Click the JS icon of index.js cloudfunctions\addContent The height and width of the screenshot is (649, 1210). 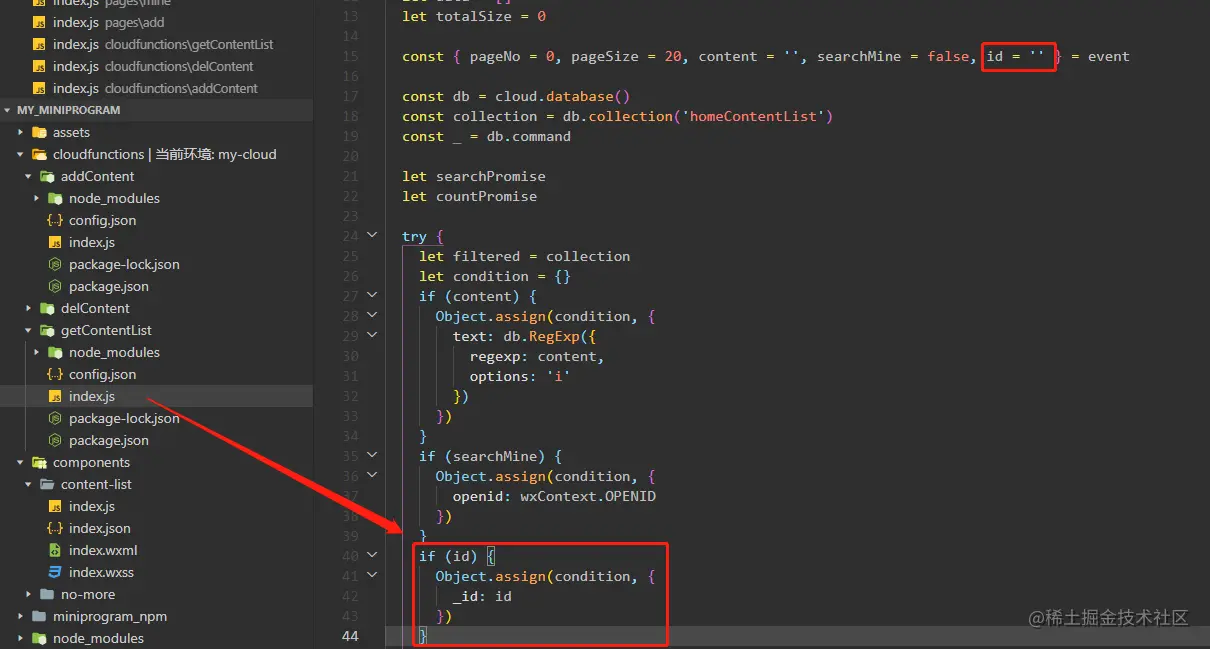pos(39,88)
